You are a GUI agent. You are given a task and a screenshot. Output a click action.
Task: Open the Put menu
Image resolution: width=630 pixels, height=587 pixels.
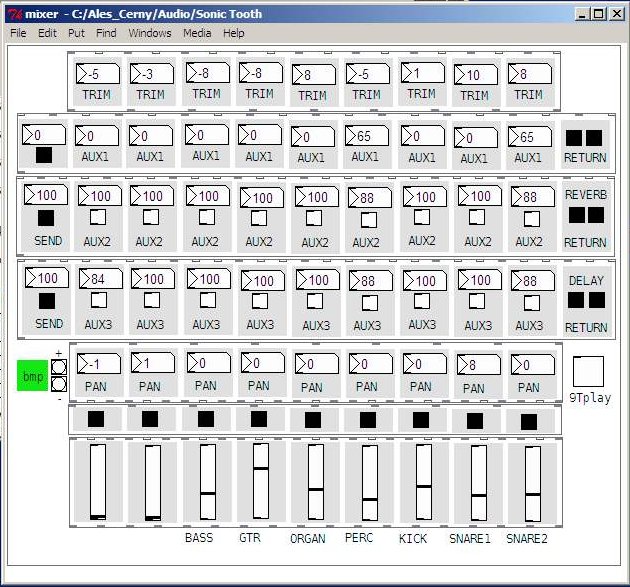[x=76, y=33]
